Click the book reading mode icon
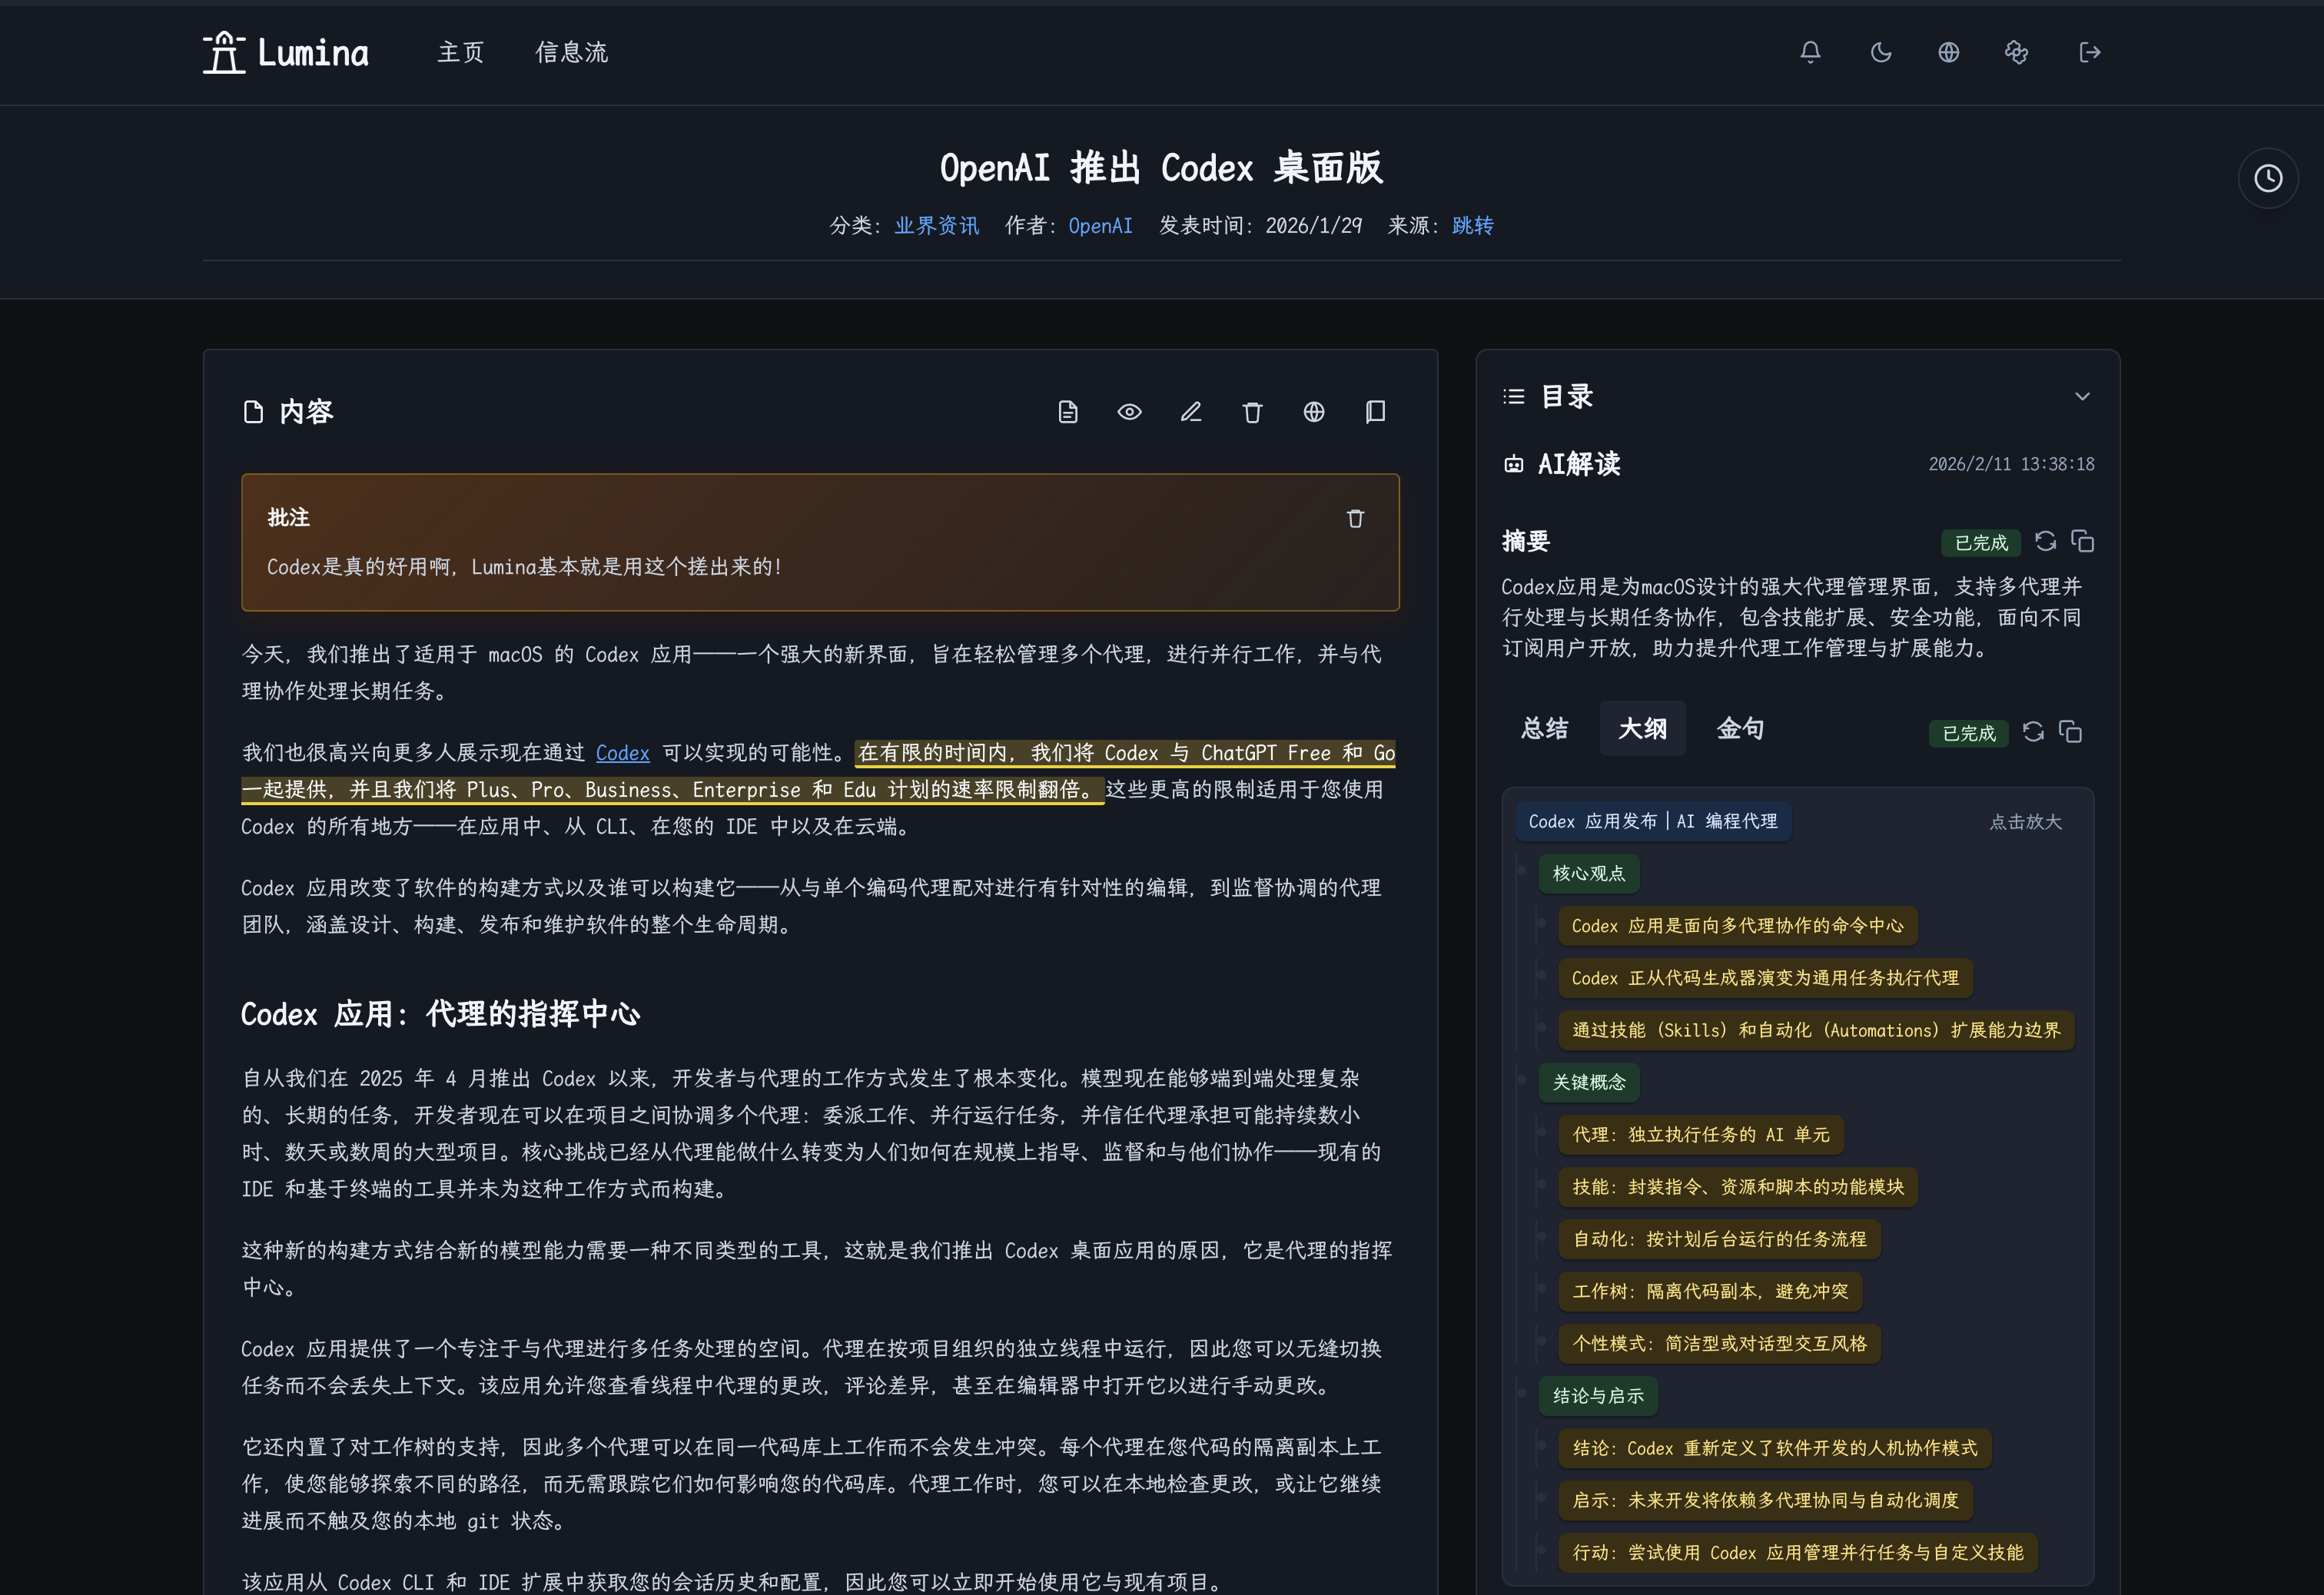This screenshot has height=1595, width=2324. pyautogui.click(x=1375, y=412)
